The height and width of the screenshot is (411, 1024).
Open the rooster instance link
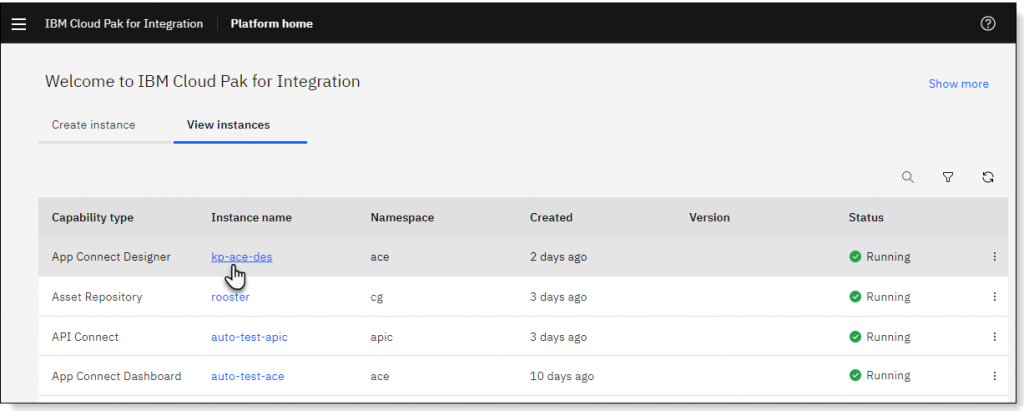pos(231,297)
